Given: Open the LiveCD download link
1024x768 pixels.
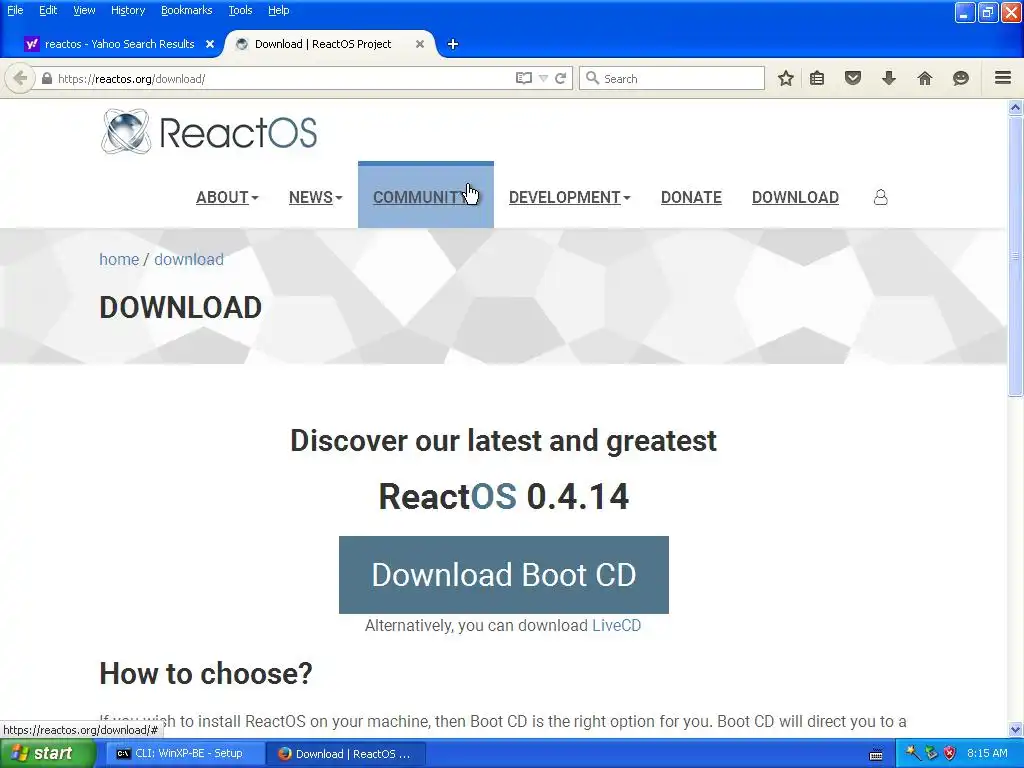Looking at the screenshot, I should pos(616,626).
